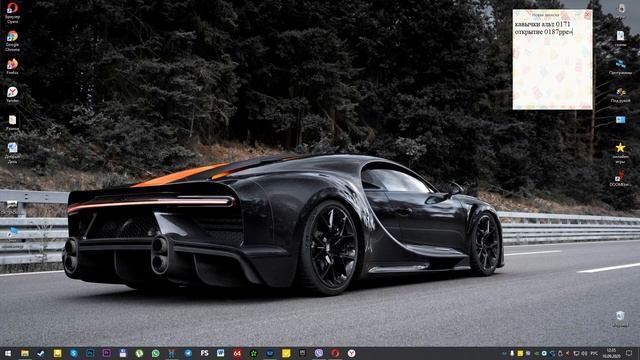This screenshot has height=360, width=640.
Task: Open the Windows Start menu
Action: pos(8,353)
